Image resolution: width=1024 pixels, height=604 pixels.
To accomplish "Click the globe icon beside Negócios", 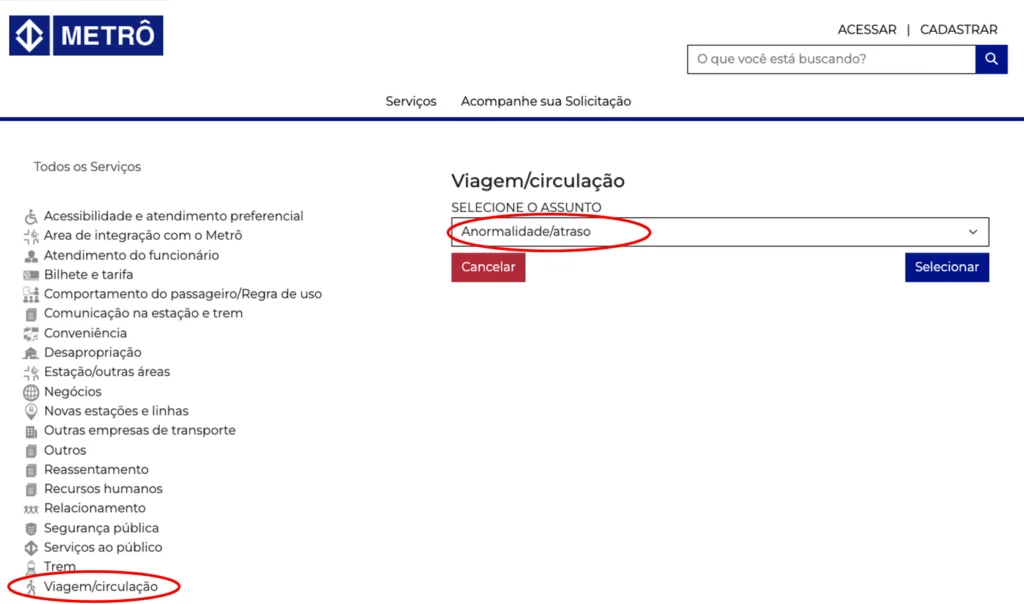I will point(31,392).
